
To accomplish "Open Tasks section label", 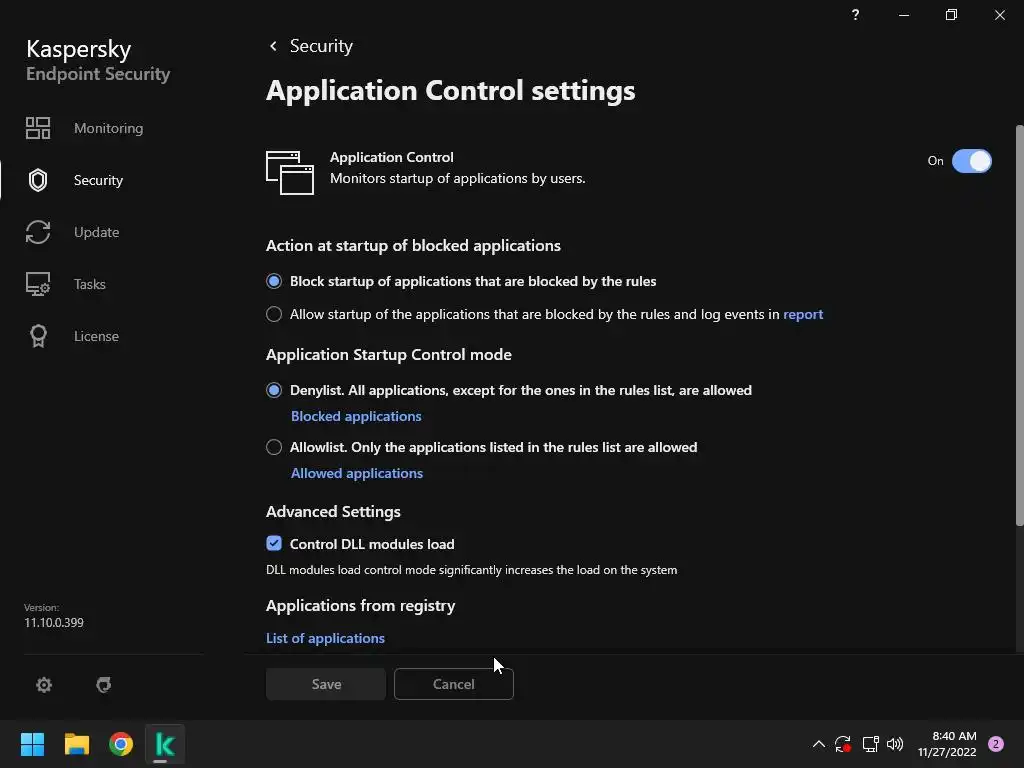I will point(89,284).
